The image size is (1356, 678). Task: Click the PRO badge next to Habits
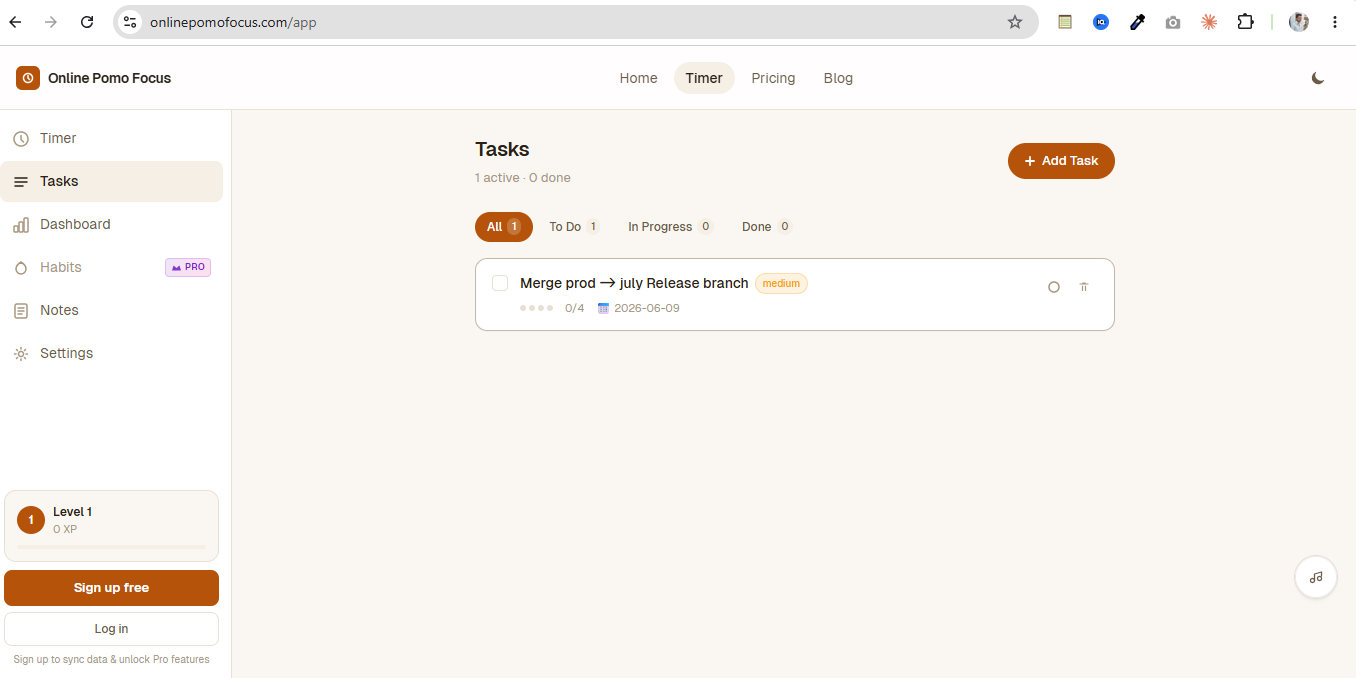click(188, 267)
